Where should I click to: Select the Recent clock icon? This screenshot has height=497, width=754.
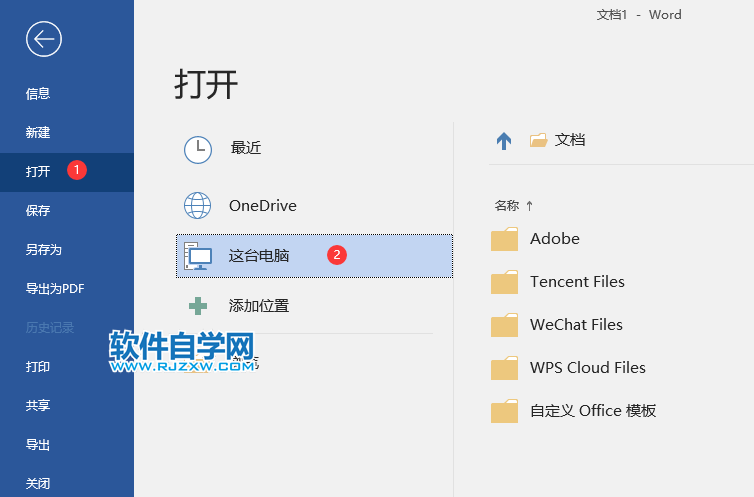coord(198,149)
